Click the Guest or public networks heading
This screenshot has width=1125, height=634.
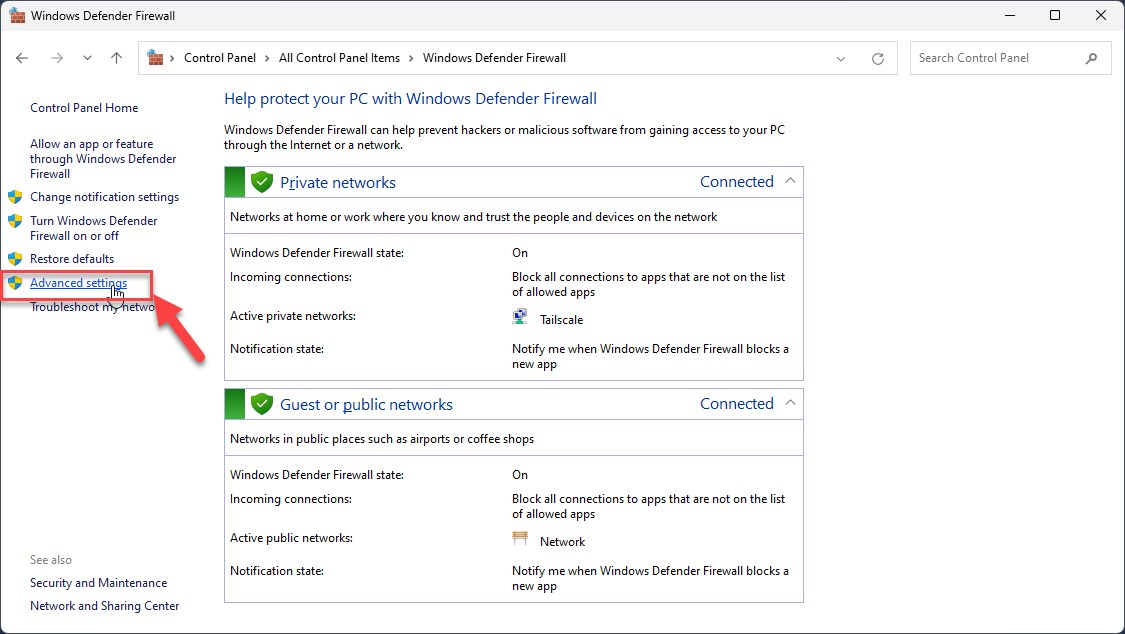tap(366, 404)
